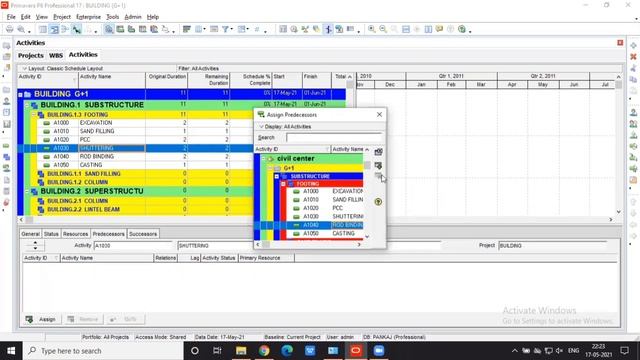Click the activity table horizontal scroll left arrow
The image size is (640, 360).
point(21,220)
